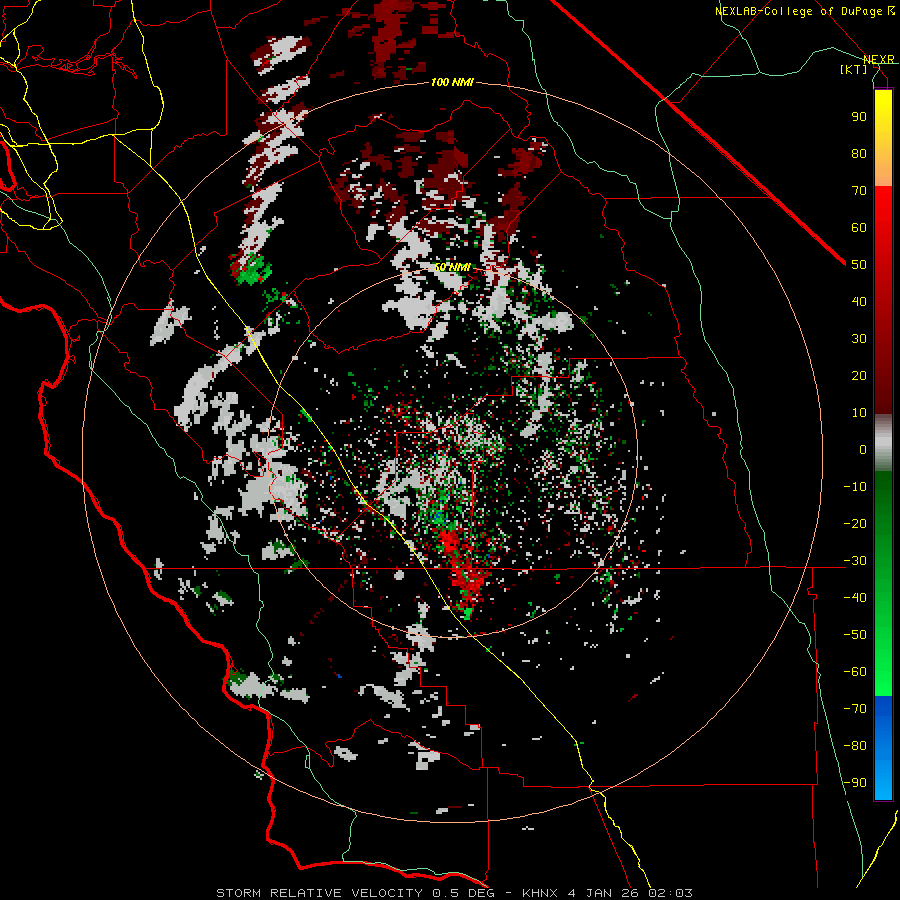
Task: Select the -20 knot scale label
Action: [x=855, y=524]
